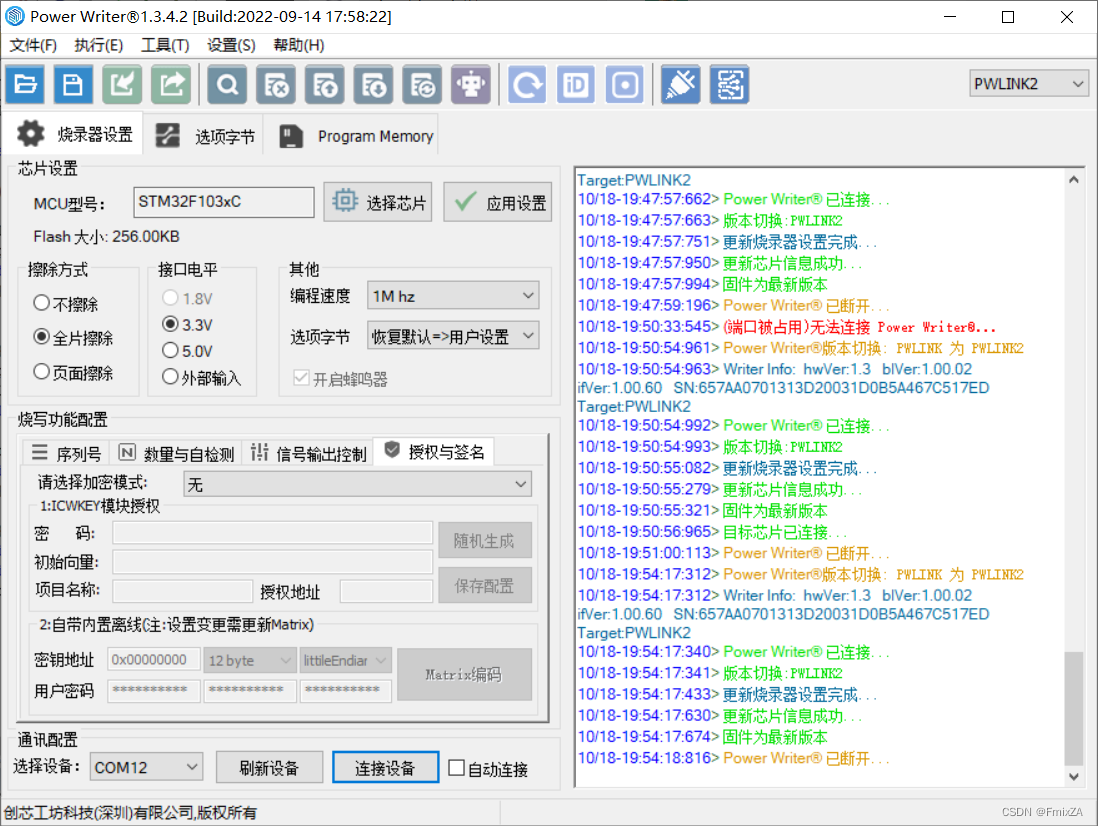
Task: Open the 编程速度 1M hz dropdown
Action: [452, 295]
